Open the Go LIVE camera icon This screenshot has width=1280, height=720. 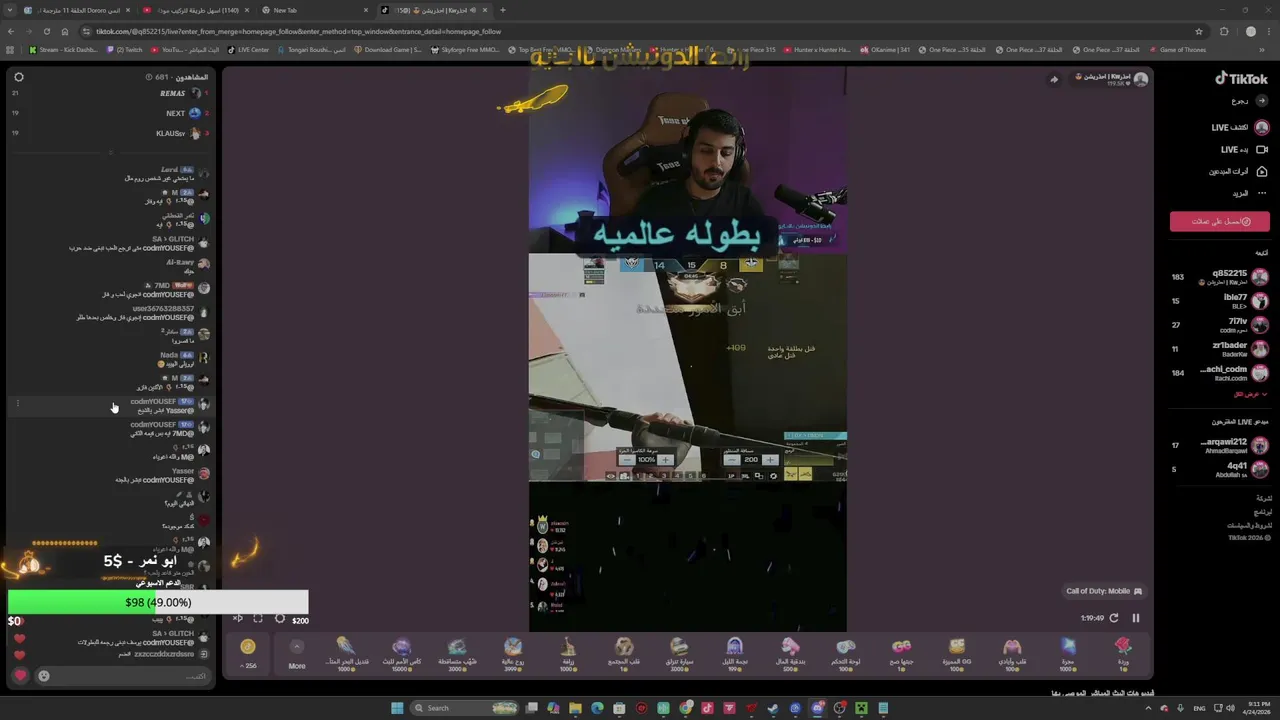click(x=1261, y=149)
